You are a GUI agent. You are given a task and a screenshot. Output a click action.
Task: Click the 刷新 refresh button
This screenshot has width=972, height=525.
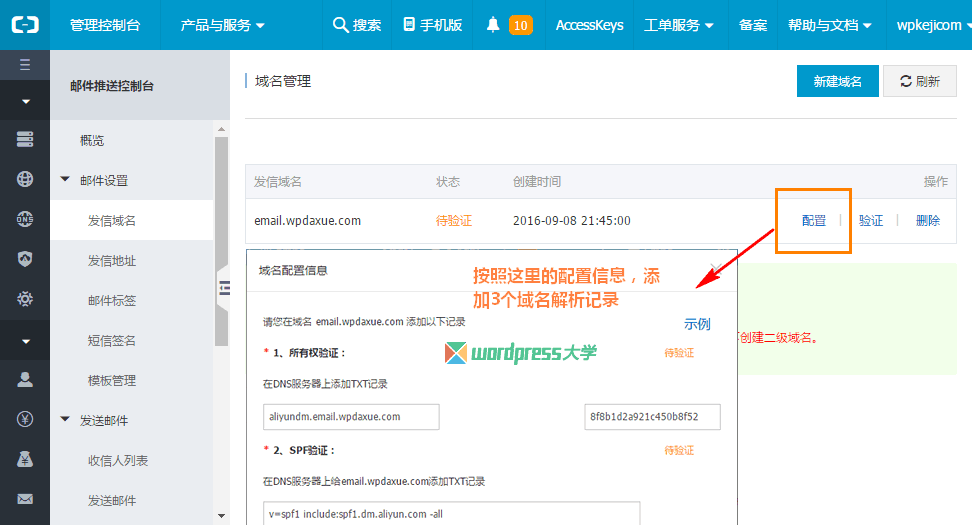click(x=920, y=82)
